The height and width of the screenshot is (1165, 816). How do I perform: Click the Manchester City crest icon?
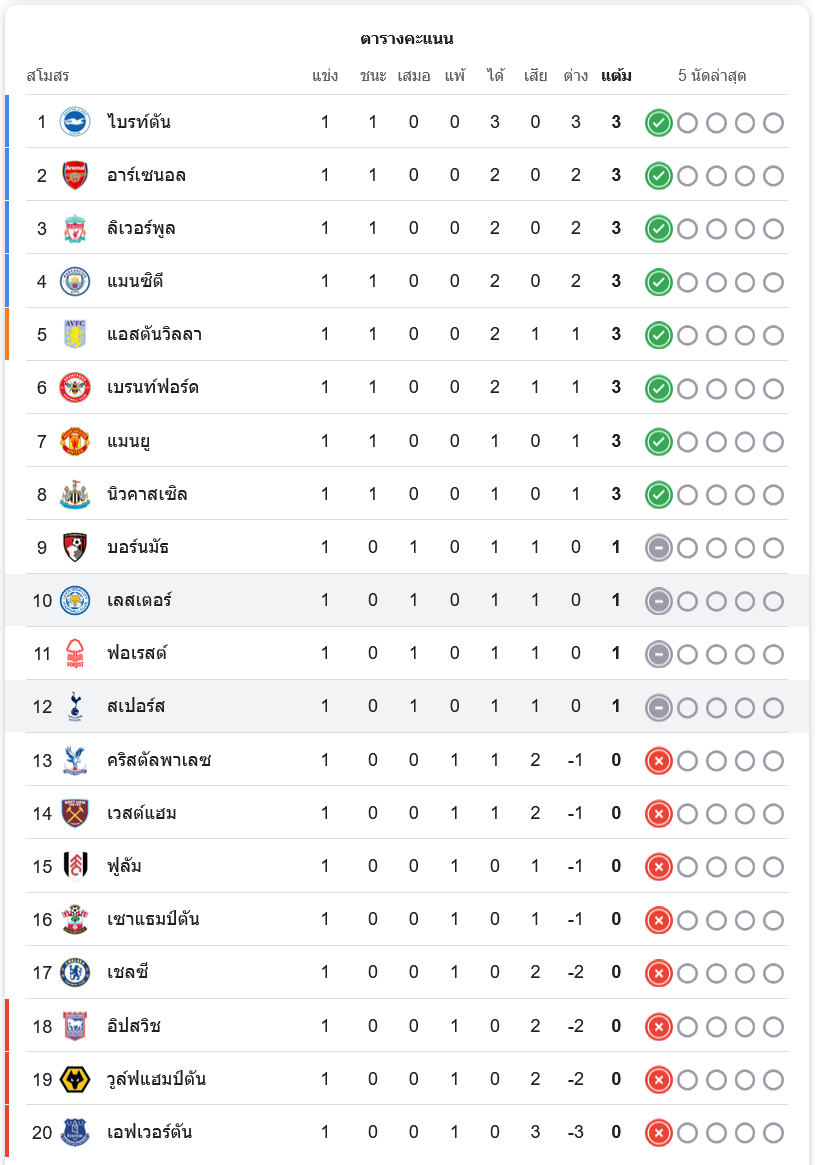75,281
